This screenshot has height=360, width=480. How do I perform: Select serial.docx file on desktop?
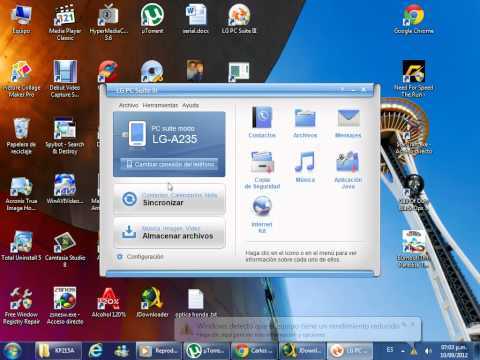(196, 19)
